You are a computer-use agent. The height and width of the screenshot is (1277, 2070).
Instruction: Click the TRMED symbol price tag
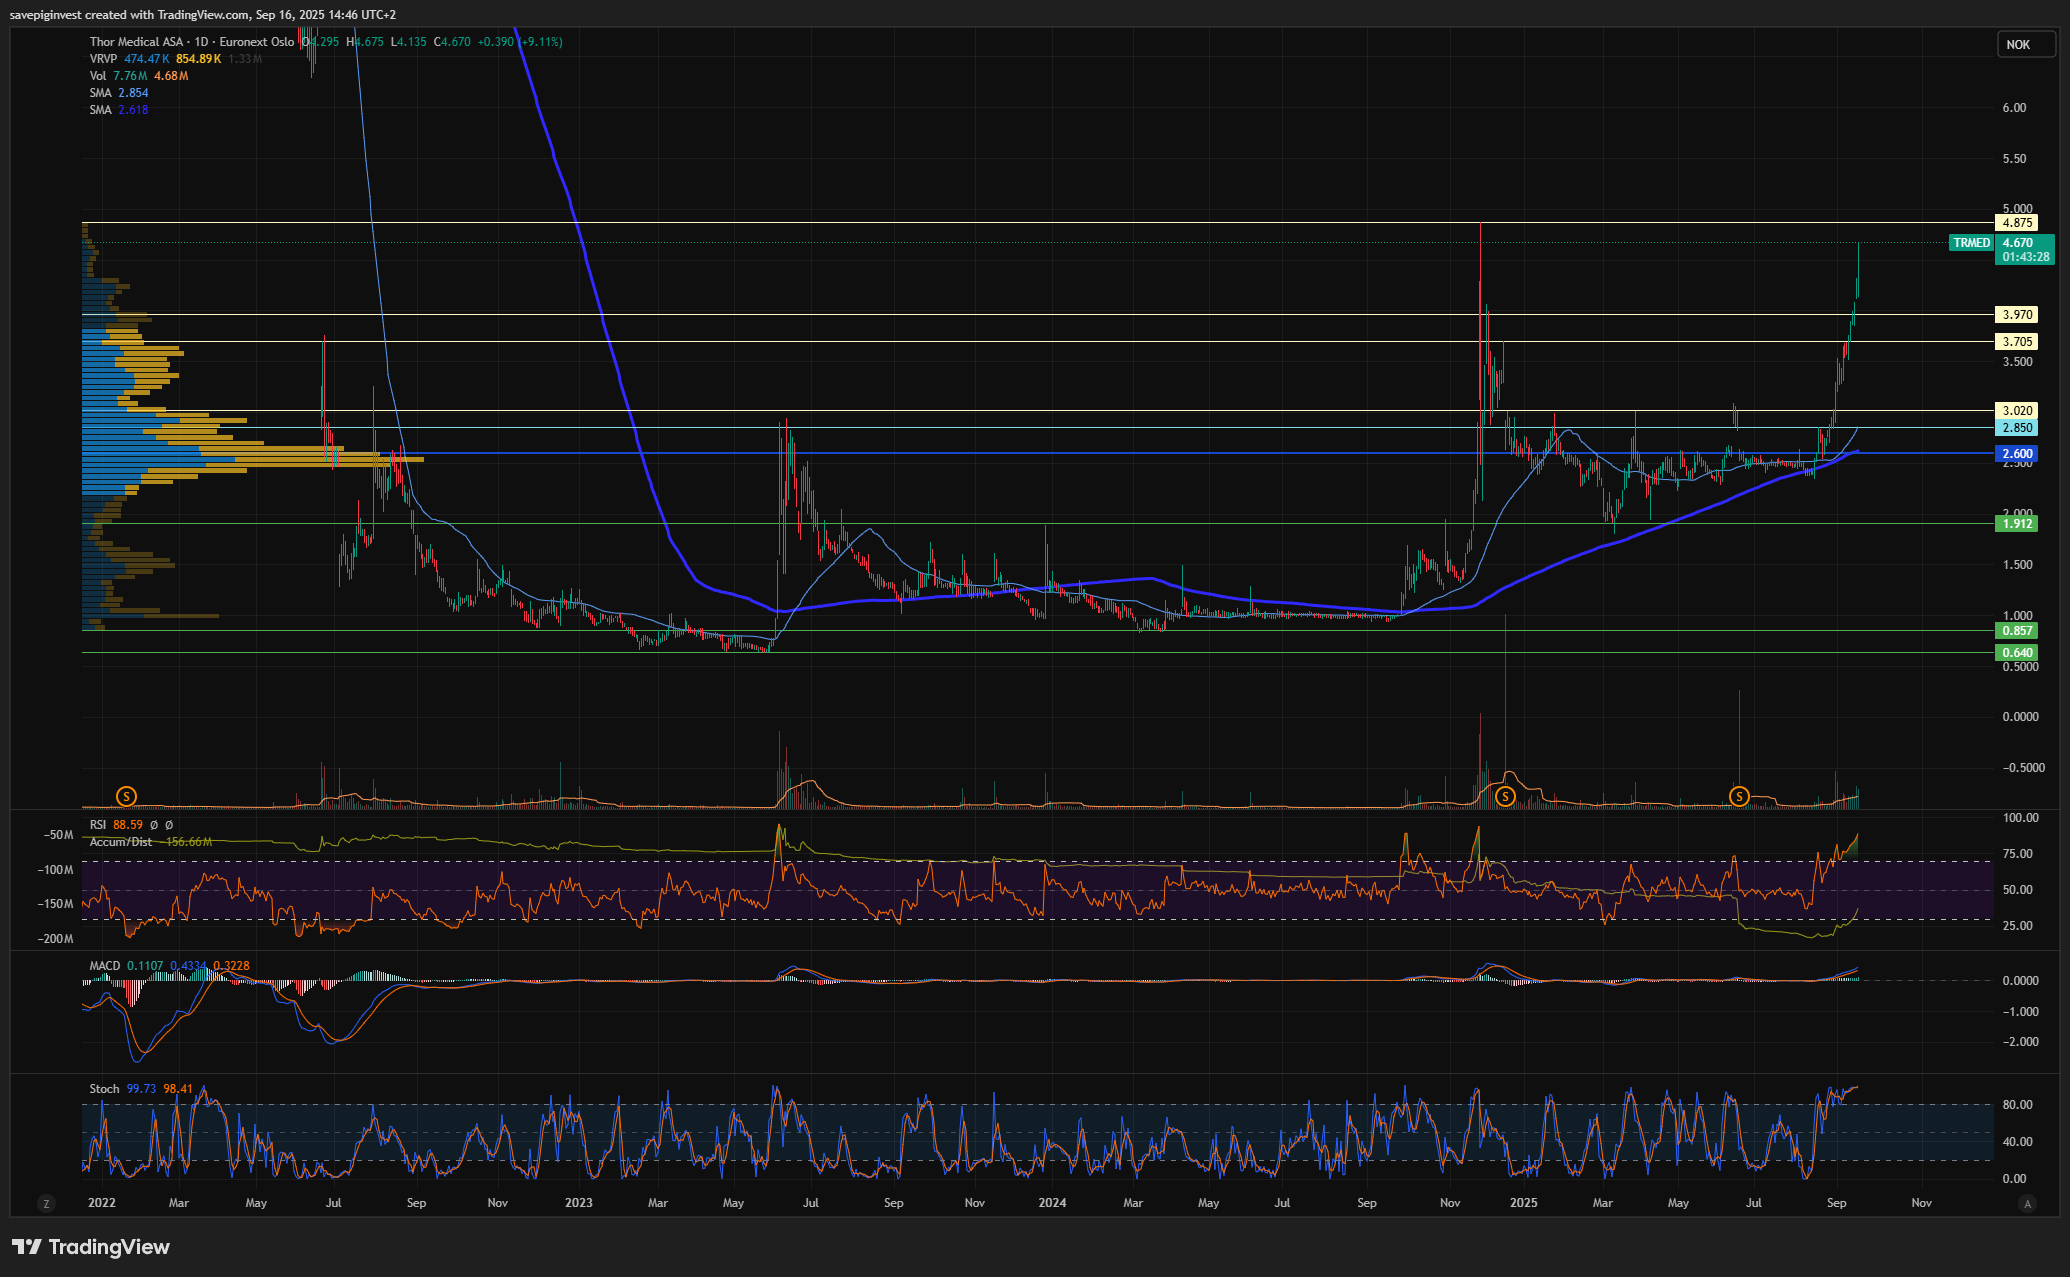(1971, 243)
